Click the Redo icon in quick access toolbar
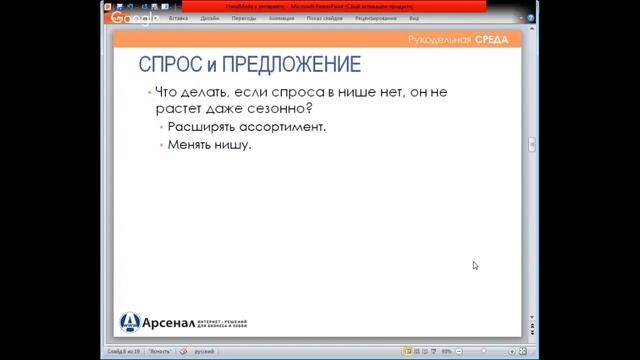This screenshot has height=360, width=640. (x=144, y=7)
